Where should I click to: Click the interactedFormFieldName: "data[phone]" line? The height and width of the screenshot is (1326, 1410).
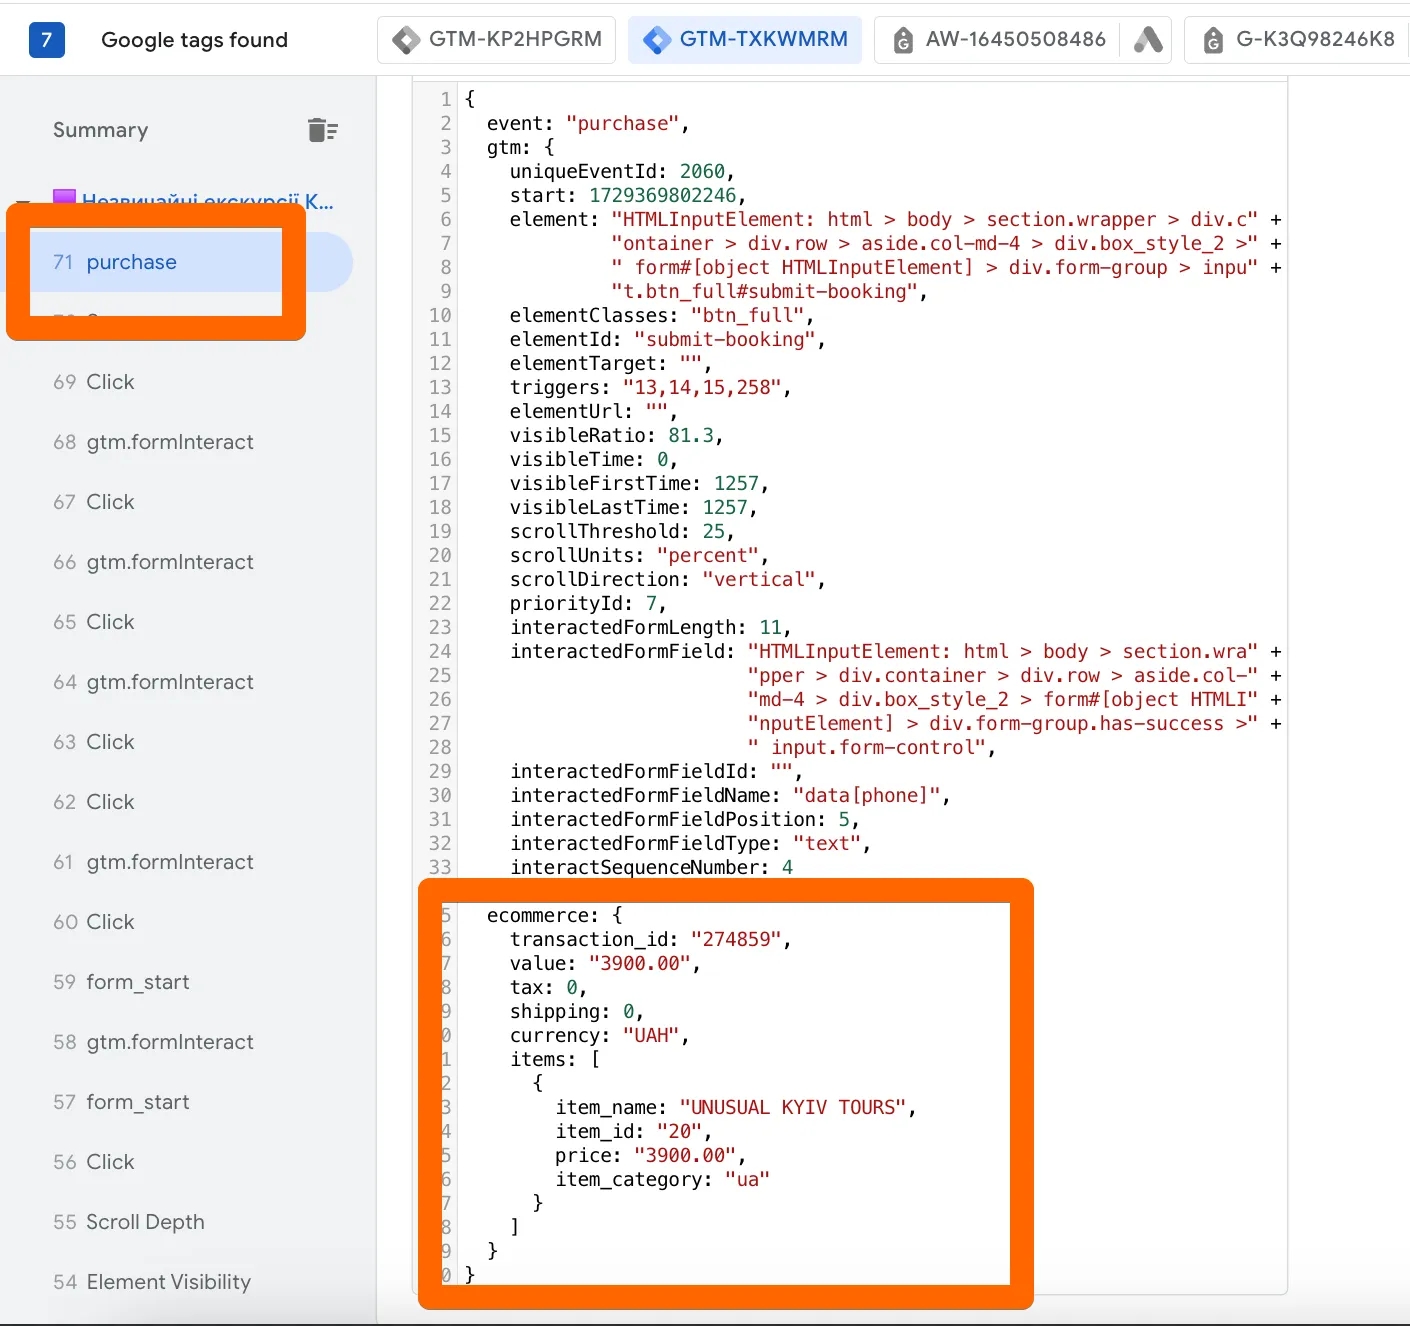[x=730, y=795]
